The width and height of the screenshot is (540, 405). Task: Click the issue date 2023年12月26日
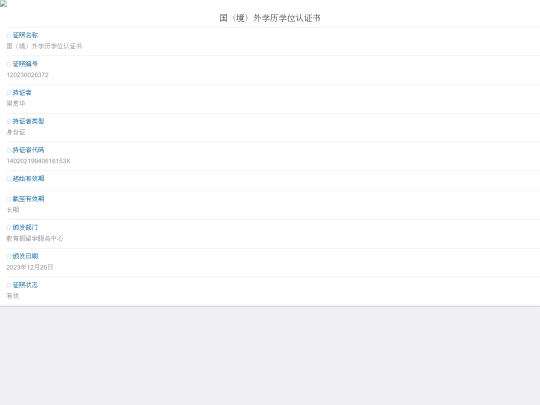point(30,267)
